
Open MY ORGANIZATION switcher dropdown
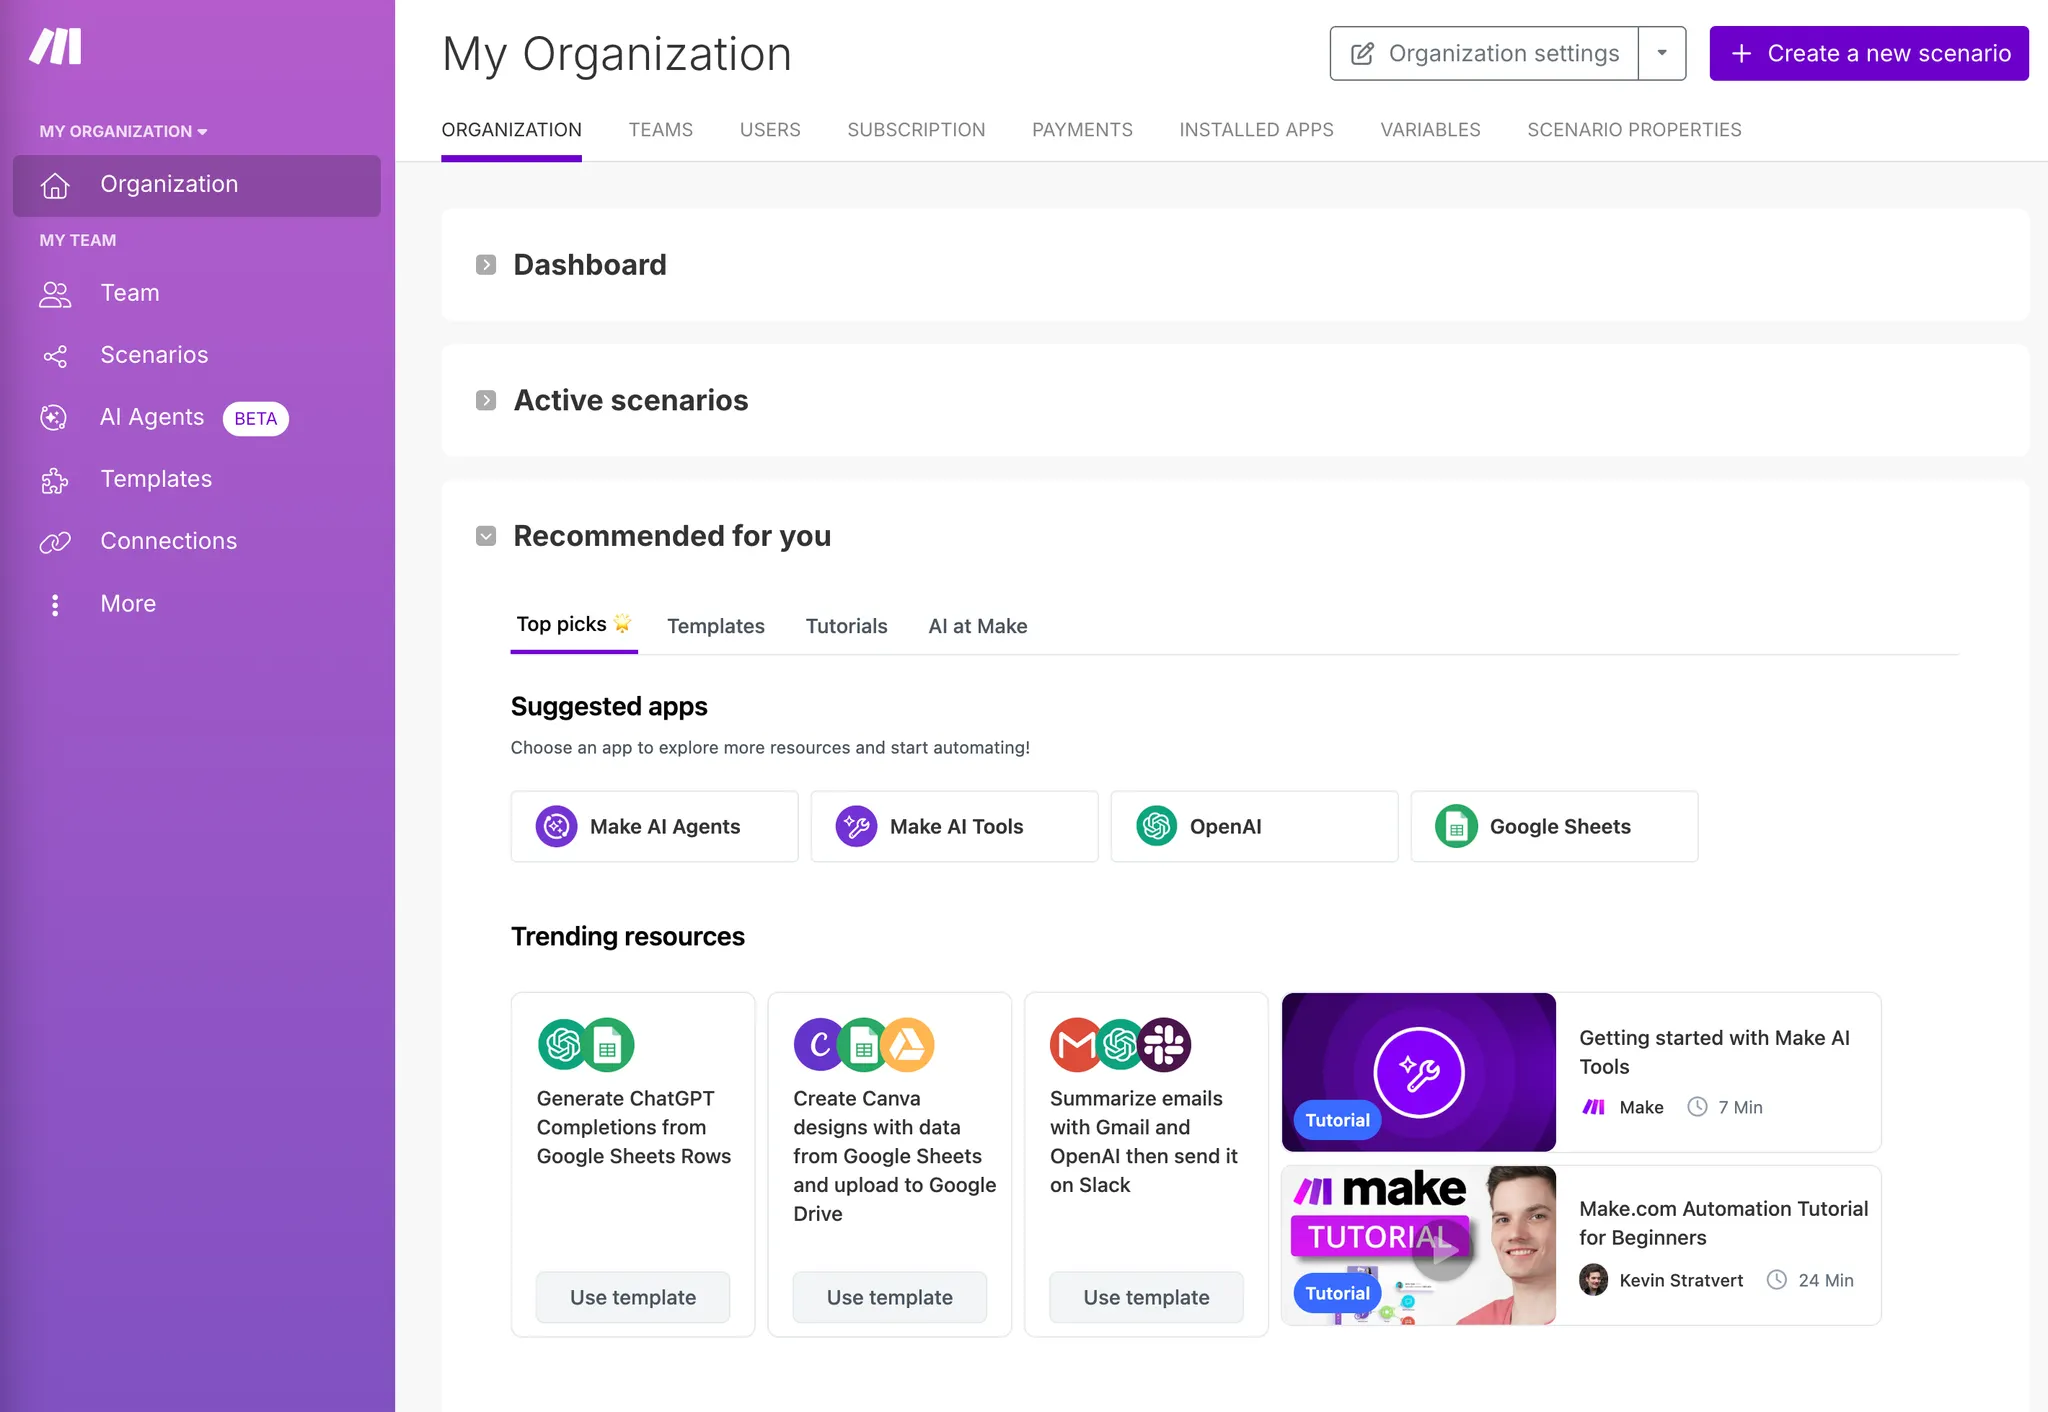pyautogui.click(x=123, y=131)
